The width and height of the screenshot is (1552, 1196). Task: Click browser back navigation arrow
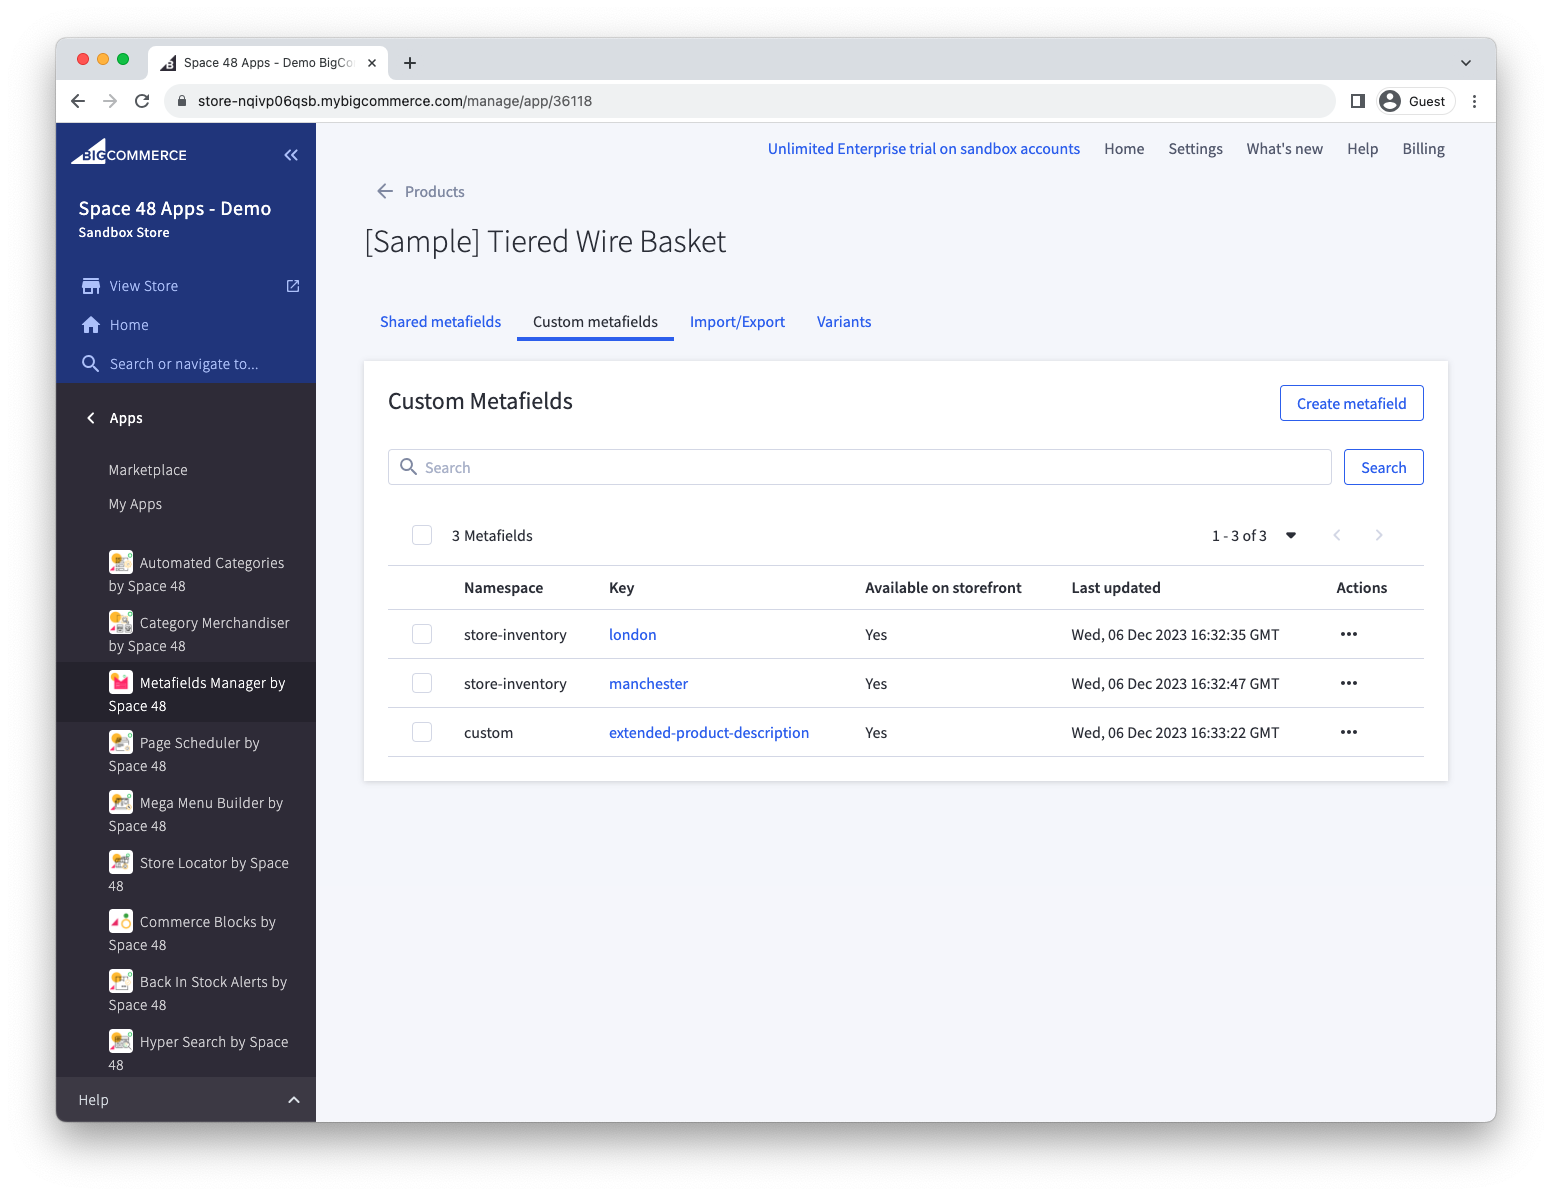(x=78, y=101)
